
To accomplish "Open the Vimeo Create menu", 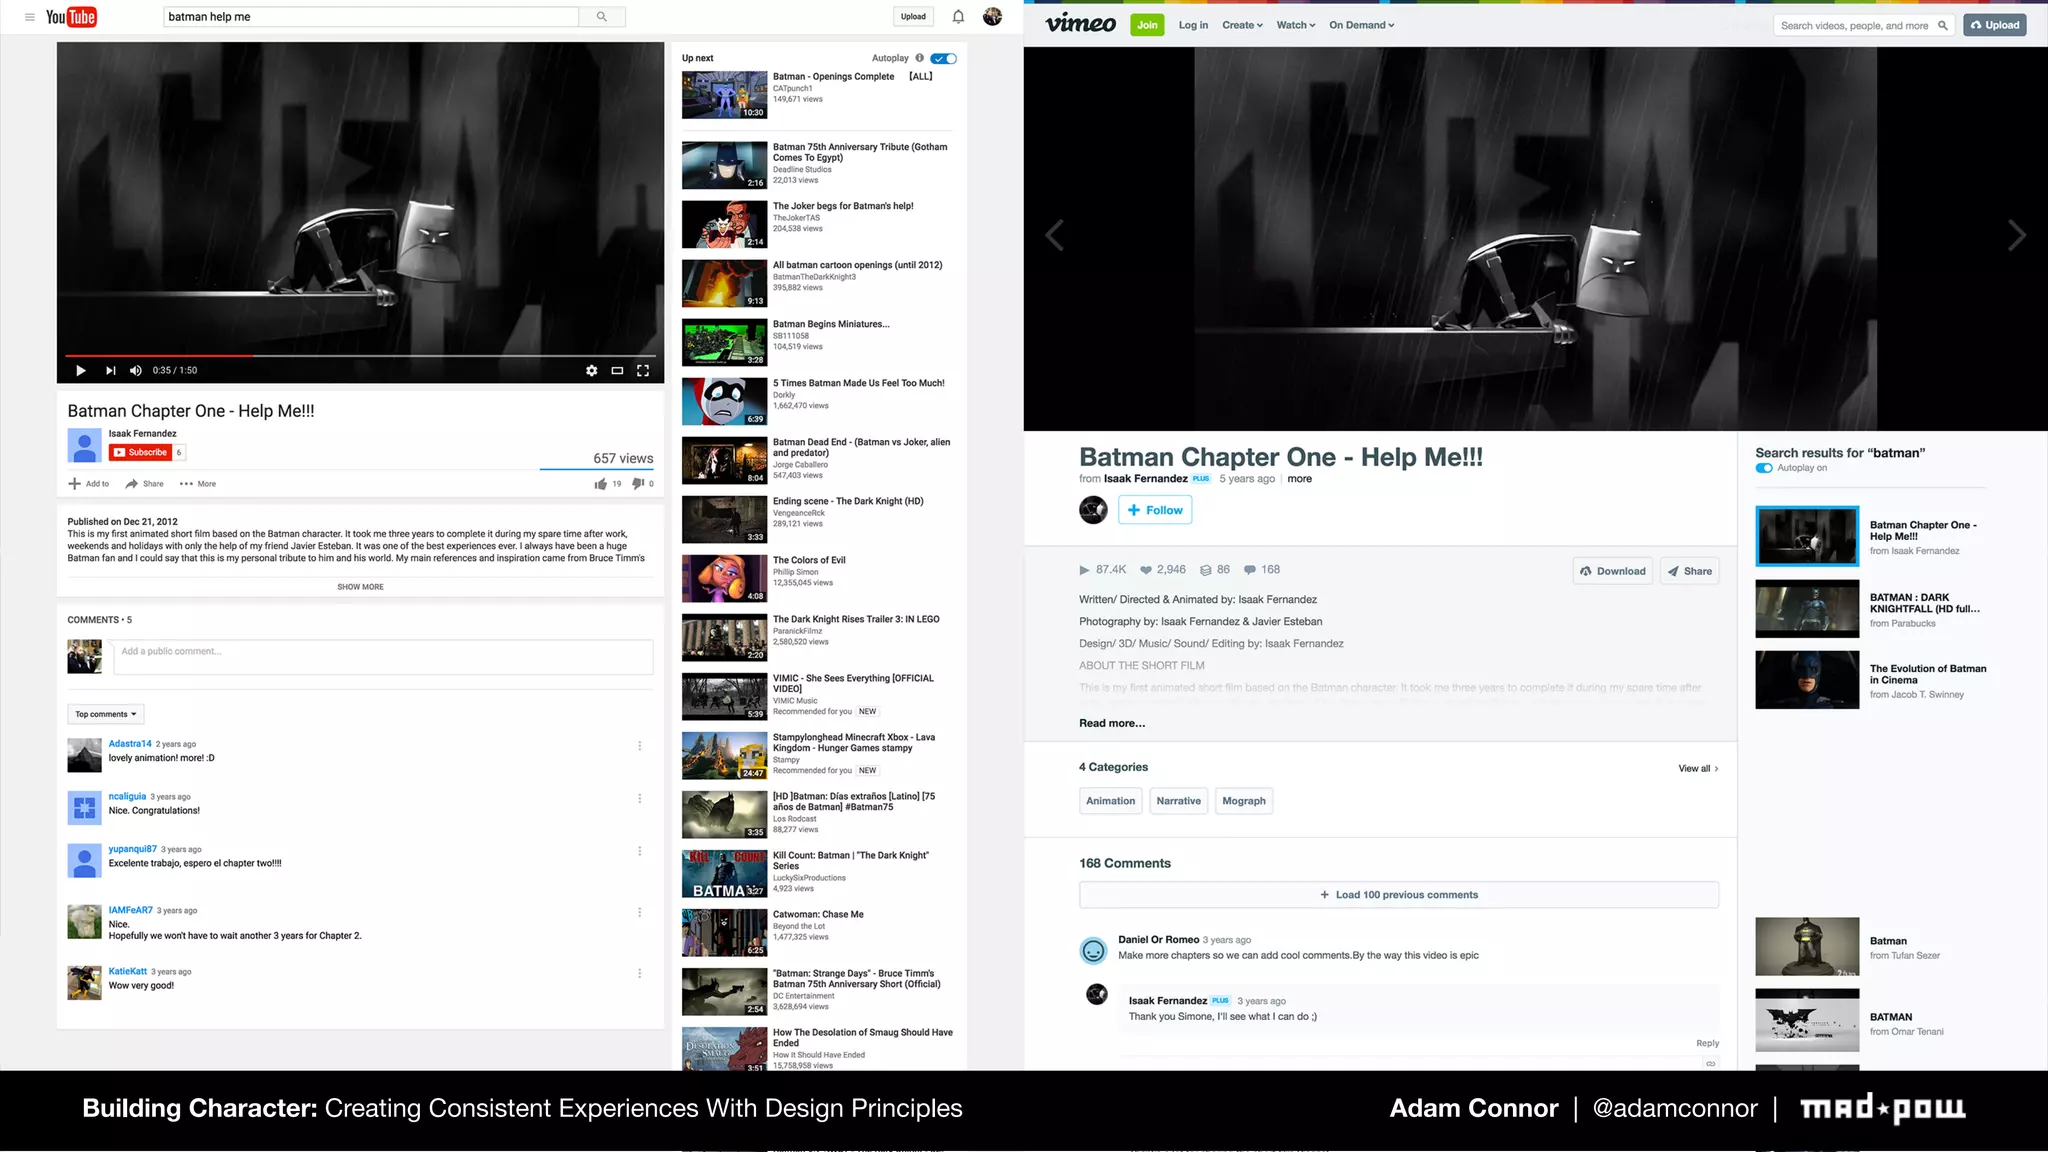I will (x=1242, y=25).
